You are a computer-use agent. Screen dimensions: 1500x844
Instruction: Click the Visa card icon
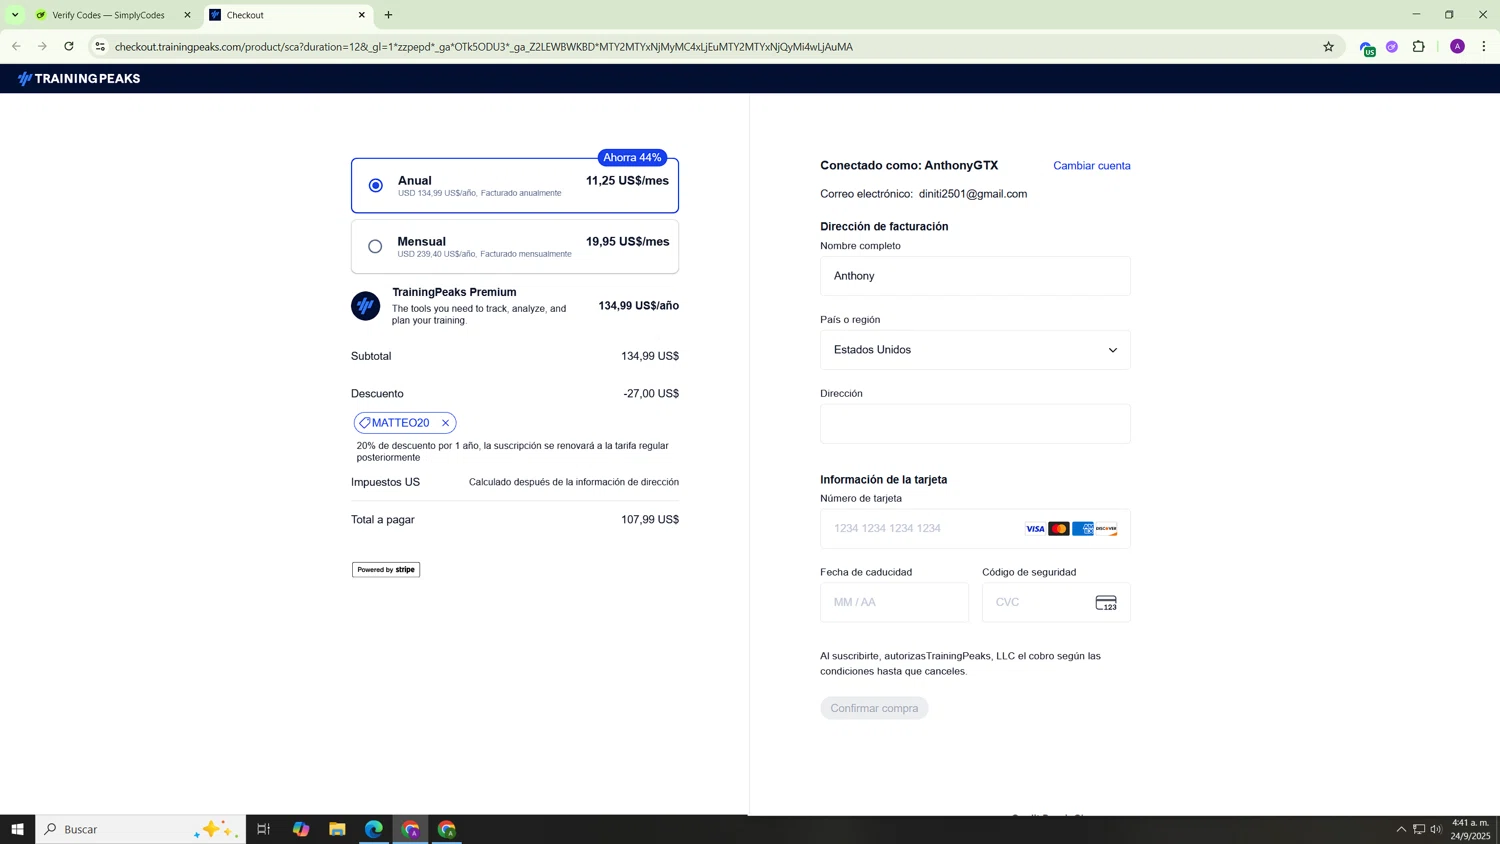pos(1035,529)
